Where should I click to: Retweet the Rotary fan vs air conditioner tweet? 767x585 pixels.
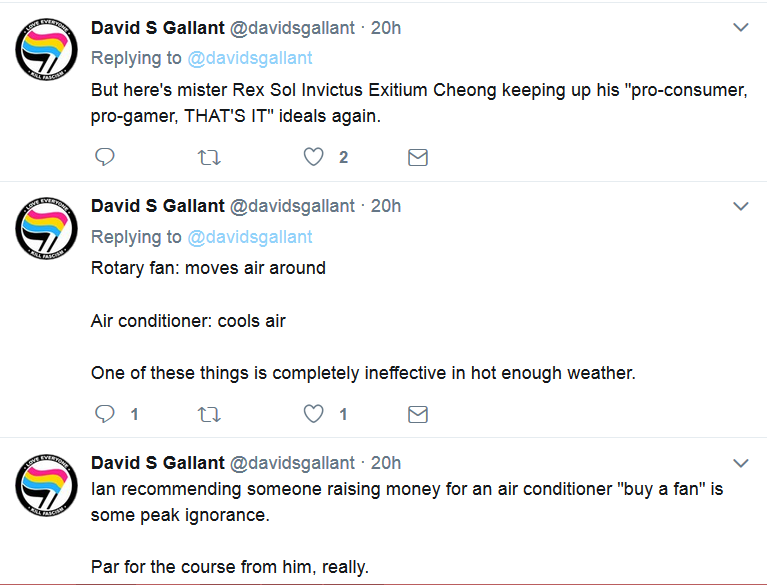pos(209,415)
